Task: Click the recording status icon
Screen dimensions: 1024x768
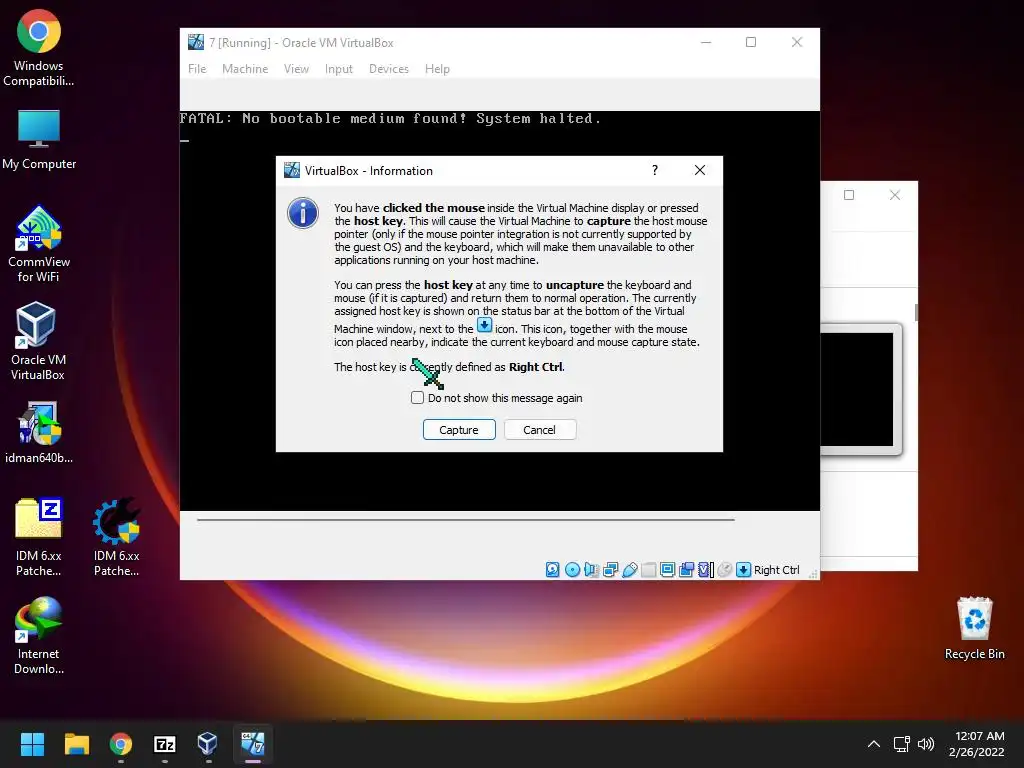Action: click(686, 570)
